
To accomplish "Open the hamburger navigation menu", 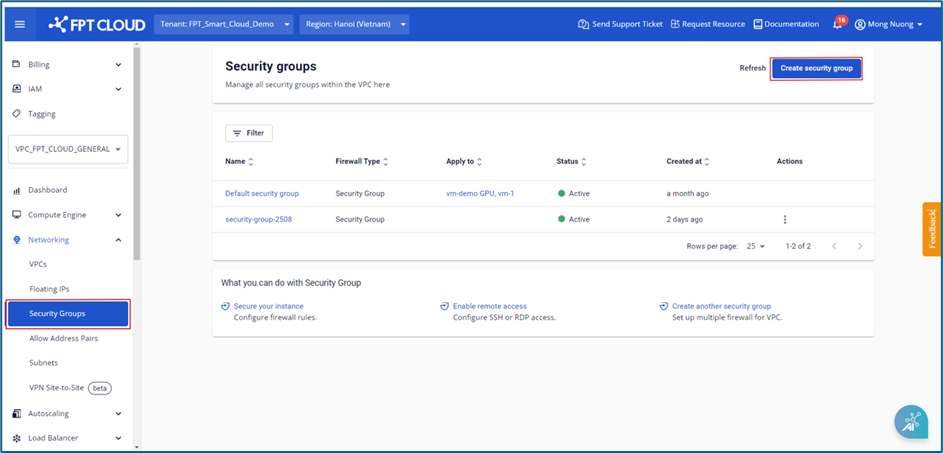I will [21, 24].
